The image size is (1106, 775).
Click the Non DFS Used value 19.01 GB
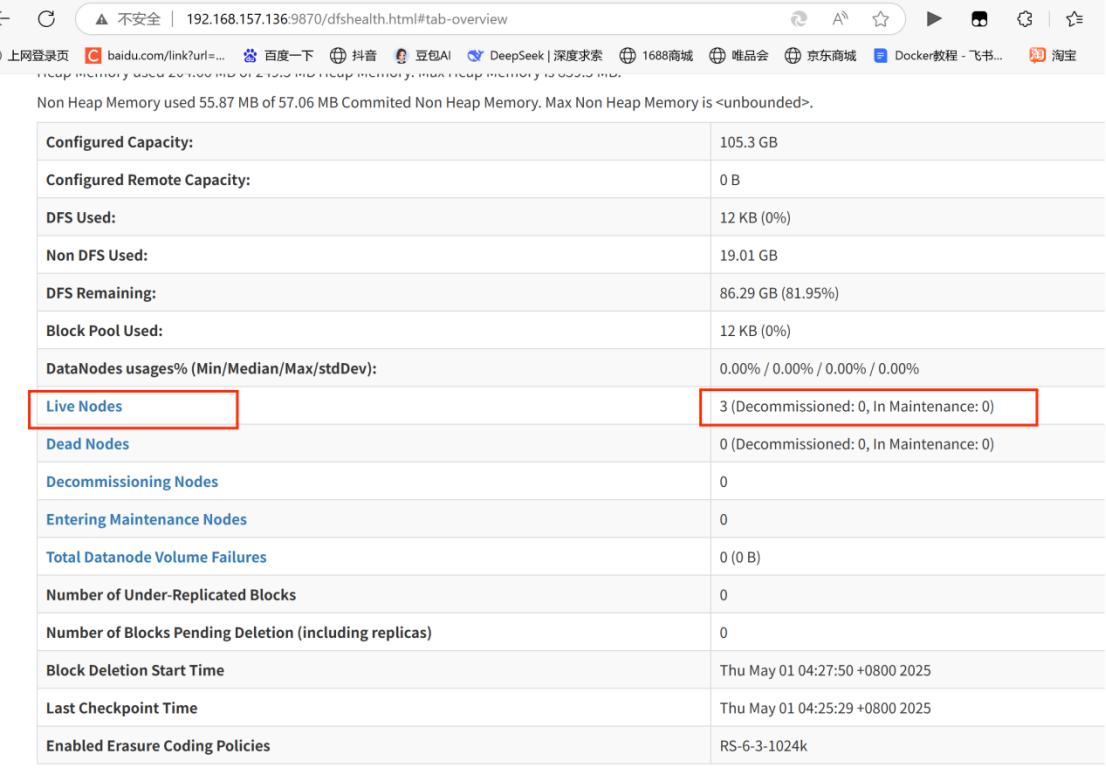click(748, 255)
